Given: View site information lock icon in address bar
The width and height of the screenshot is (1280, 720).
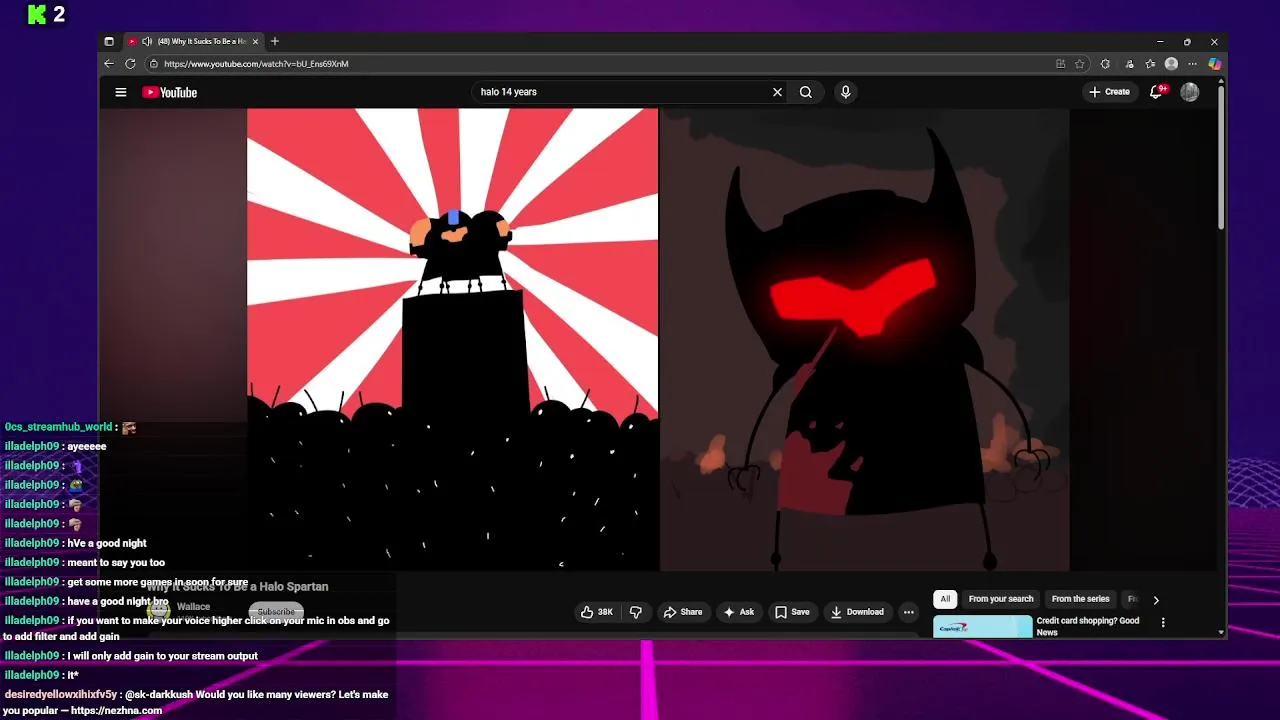Looking at the screenshot, I should coord(154,64).
